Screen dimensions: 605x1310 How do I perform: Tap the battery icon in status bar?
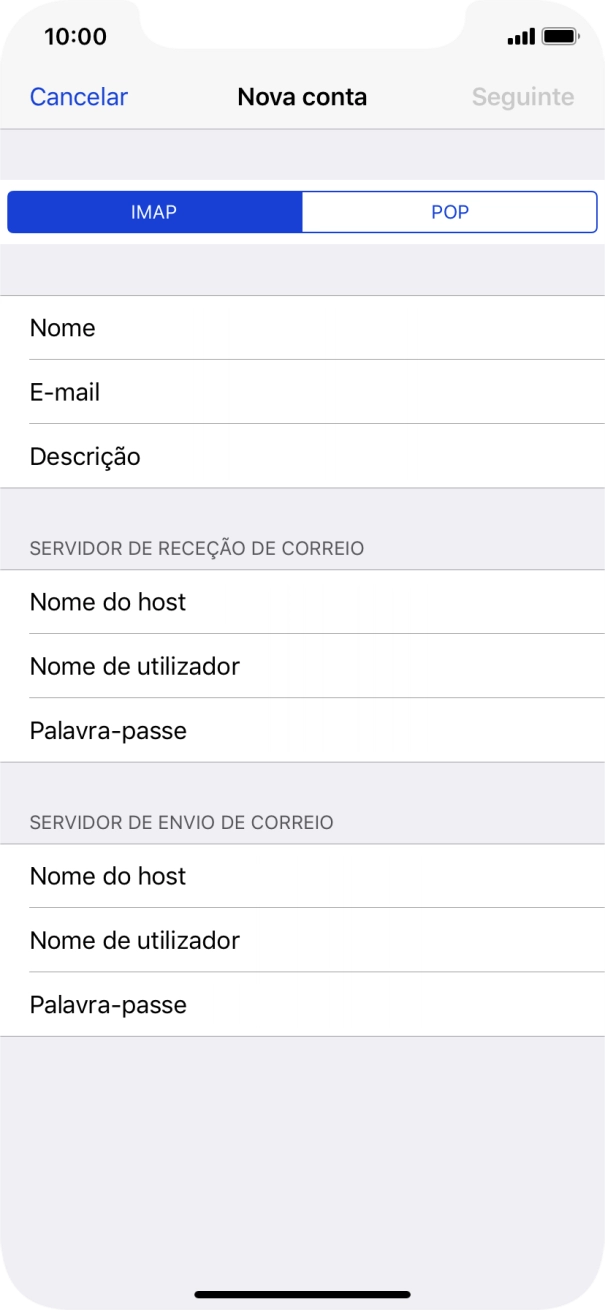point(559,35)
